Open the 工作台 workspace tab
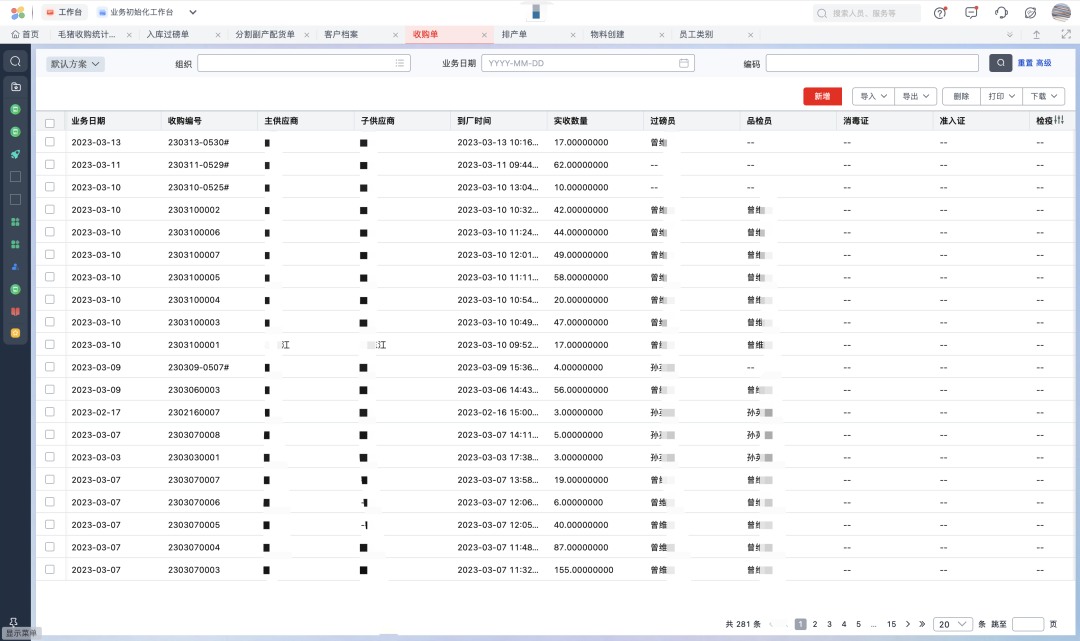Image resolution: width=1080 pixels, height=641 pixels. (64, 12)
